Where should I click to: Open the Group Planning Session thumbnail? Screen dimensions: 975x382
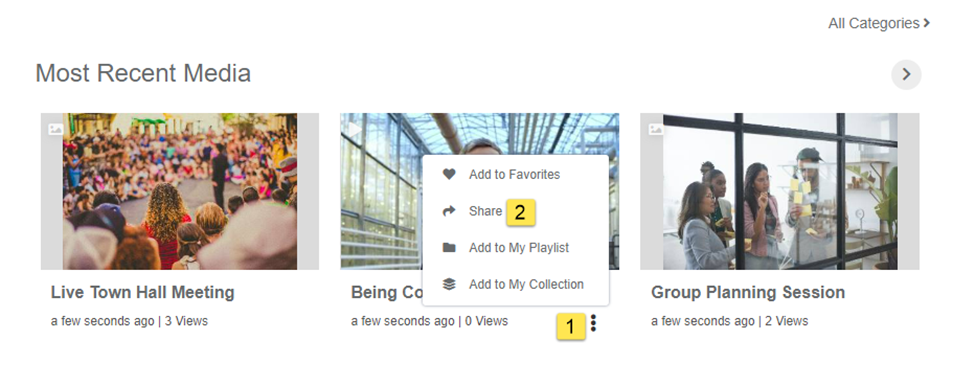tap(780, 191)
